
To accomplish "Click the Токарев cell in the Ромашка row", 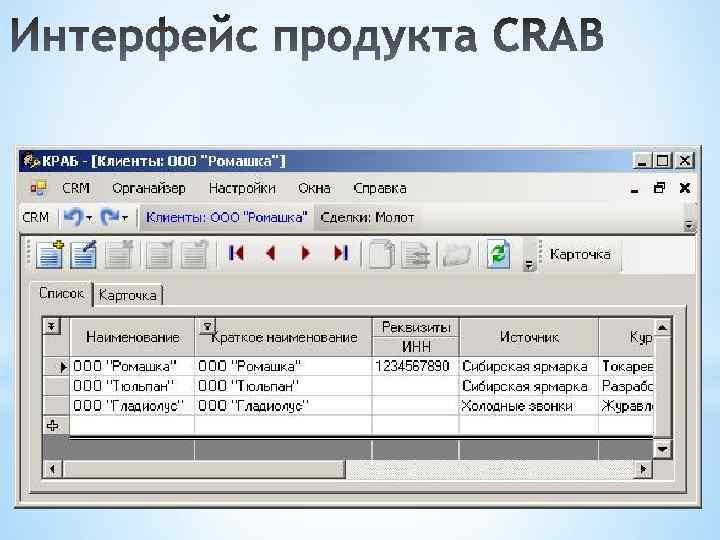I will pos(627,366).
